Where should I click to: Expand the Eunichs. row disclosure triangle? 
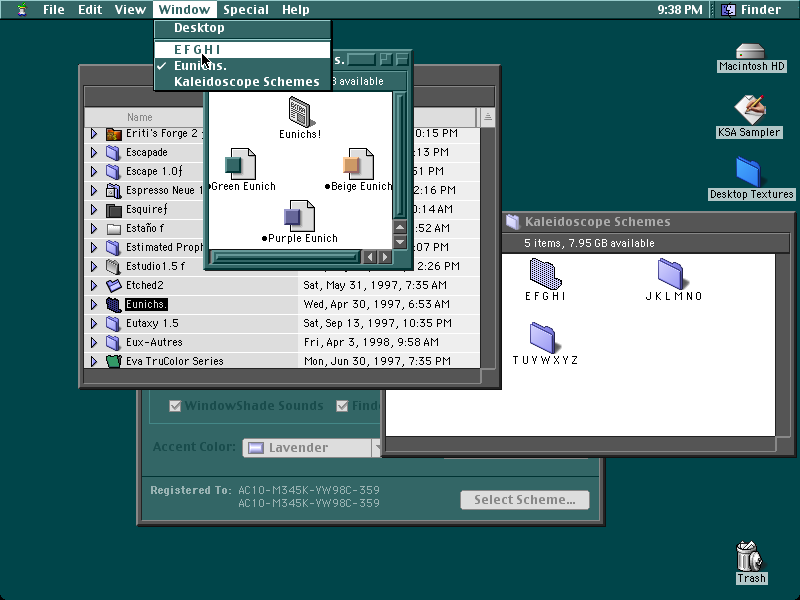[94, 305]
